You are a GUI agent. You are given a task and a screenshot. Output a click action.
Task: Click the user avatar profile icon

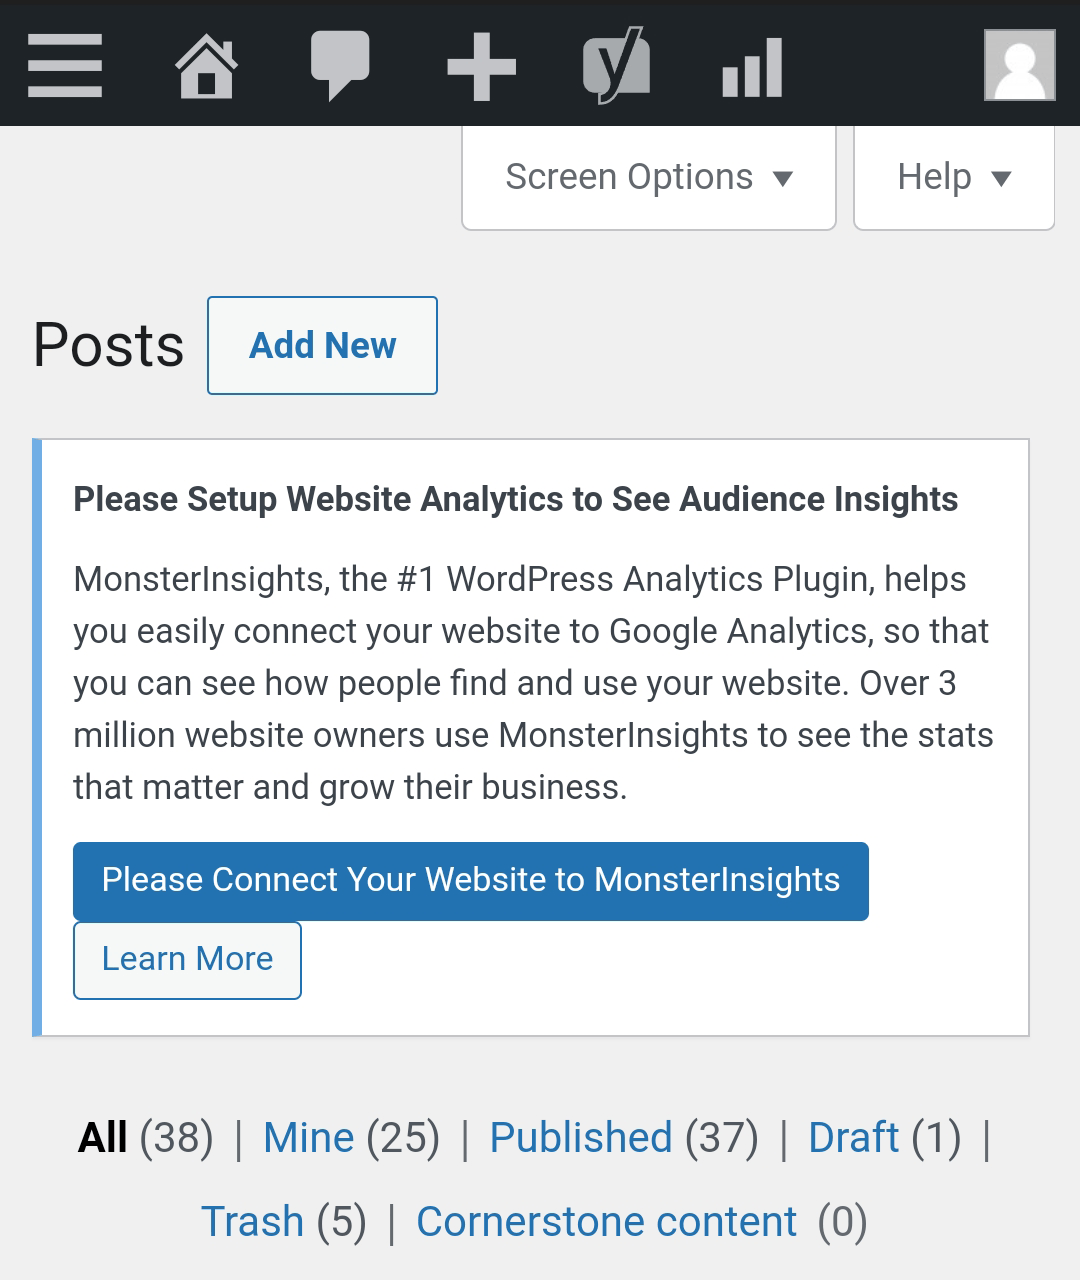1019,66
